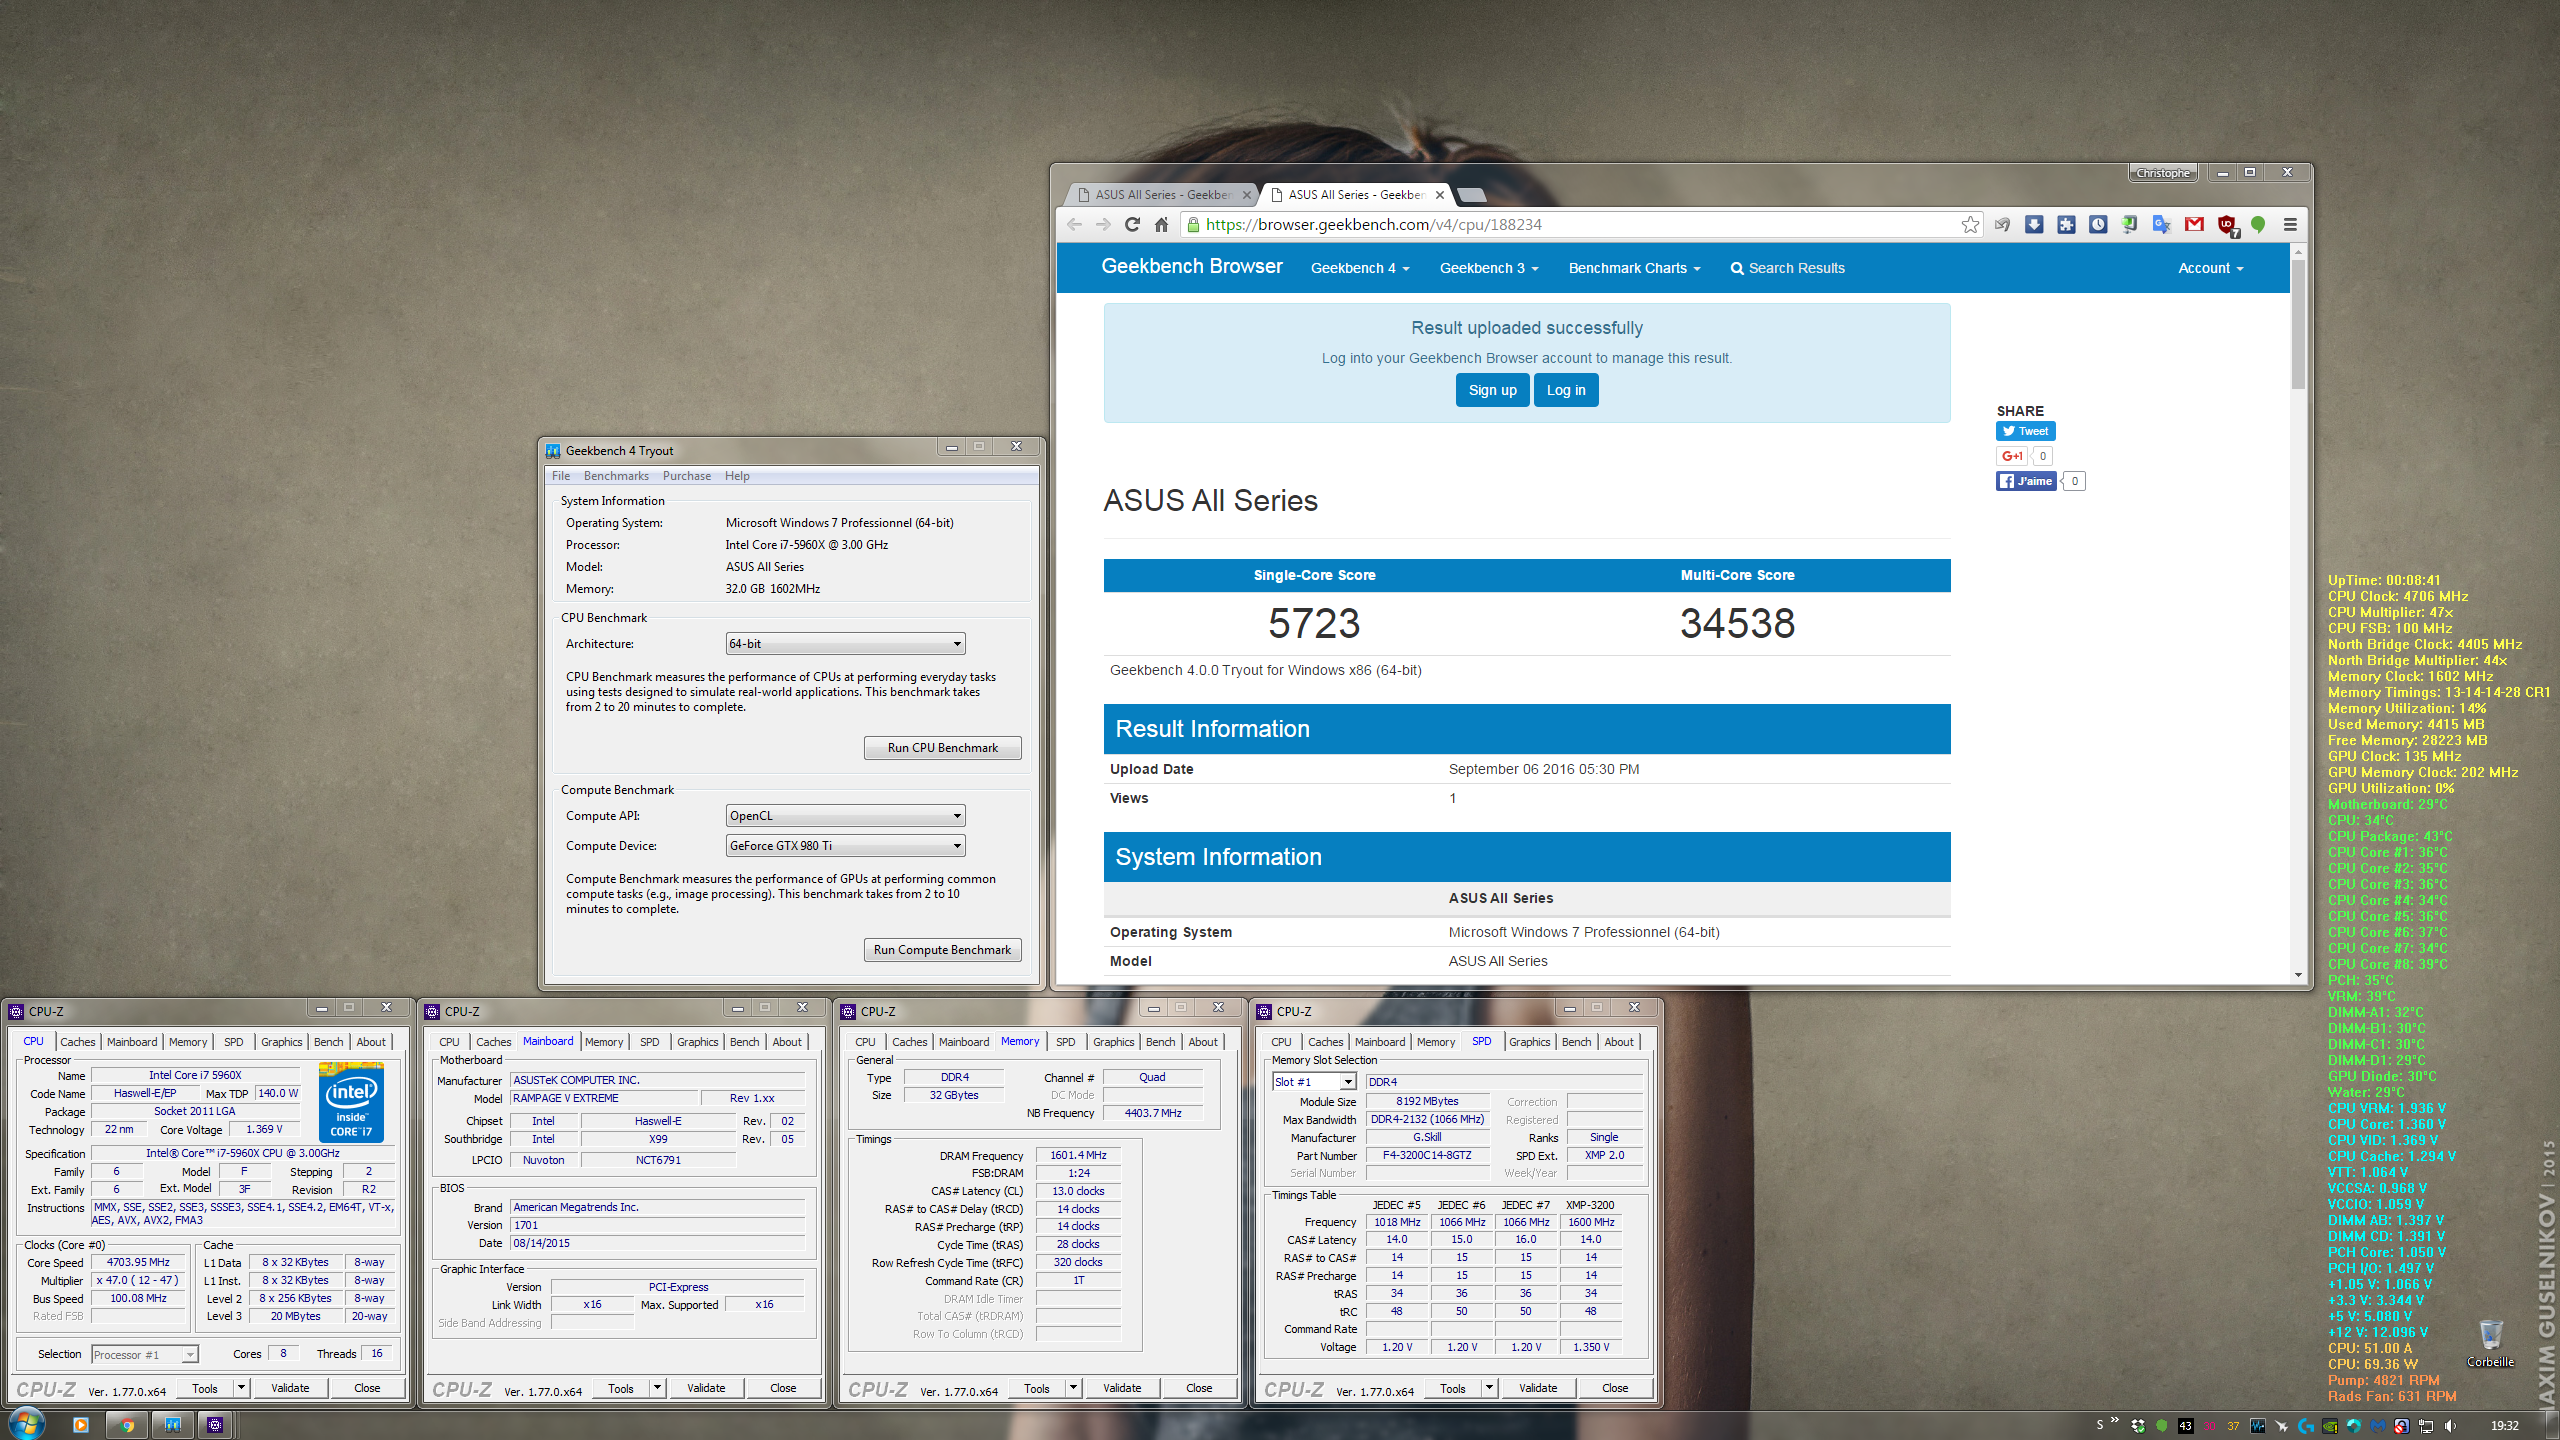Click Close button in the Memory CPU-Z window

point(1199,1388)
